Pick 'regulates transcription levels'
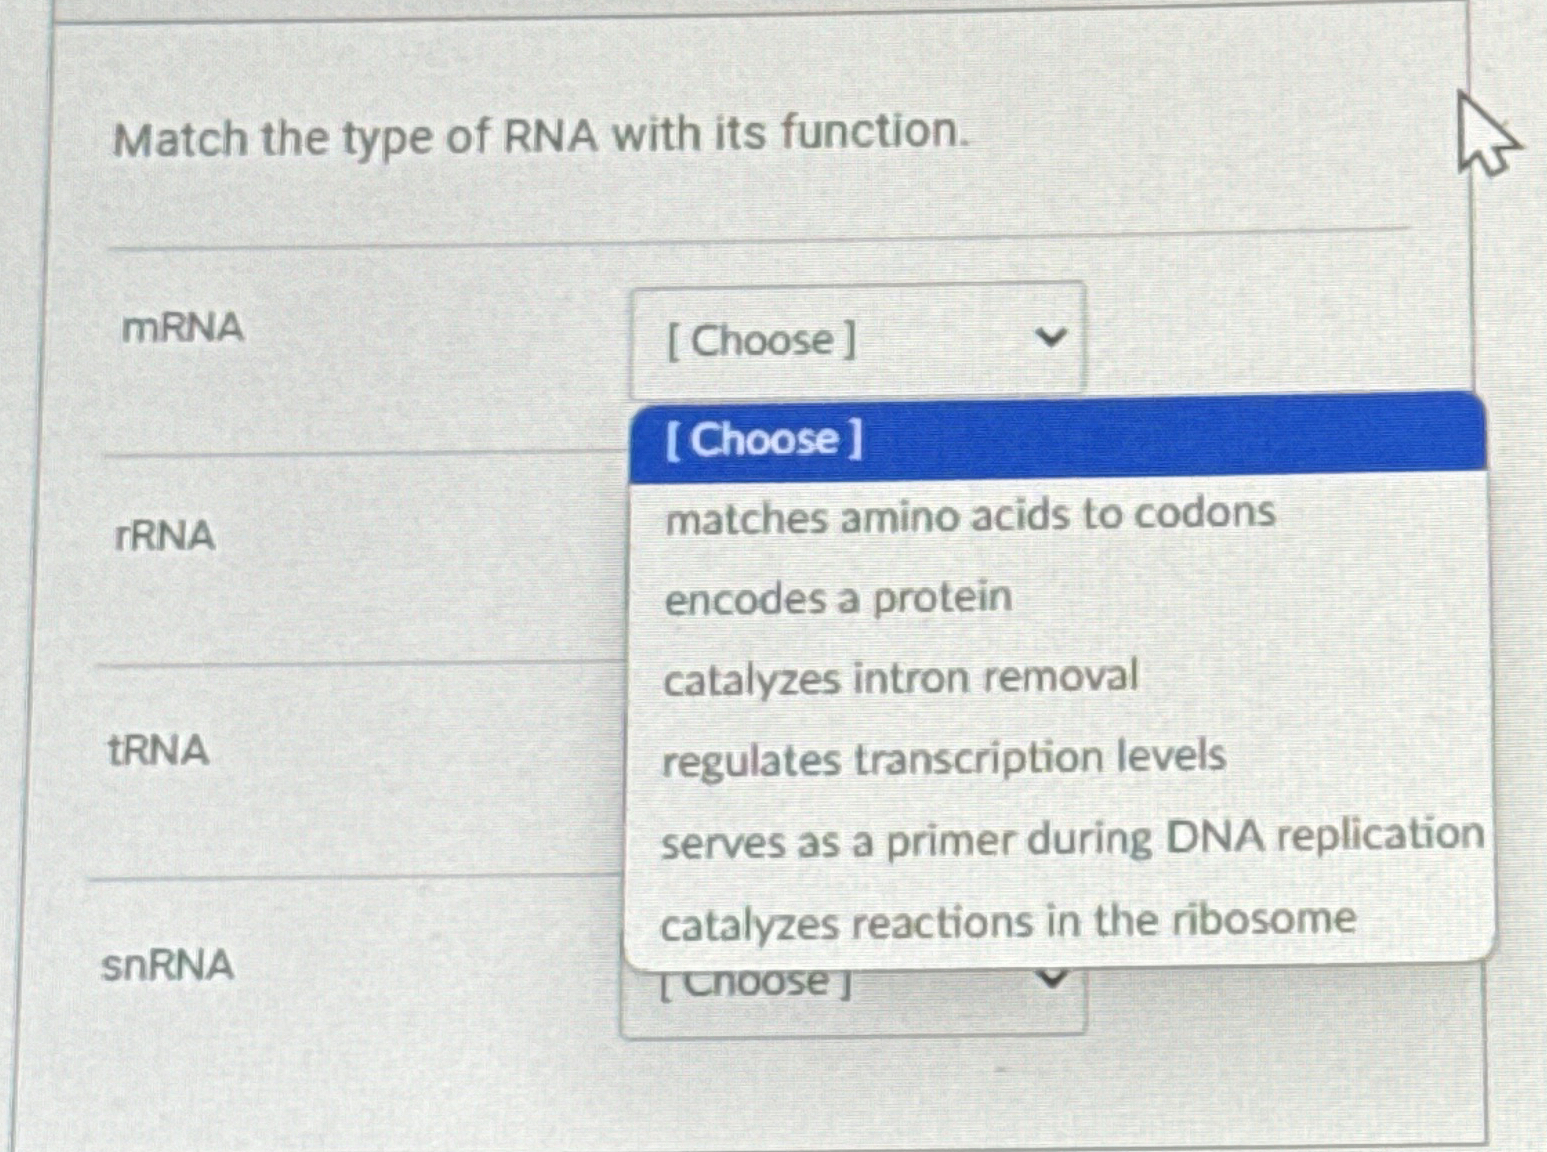This screenshot has height=1152, width=1547. coord(943,758)
